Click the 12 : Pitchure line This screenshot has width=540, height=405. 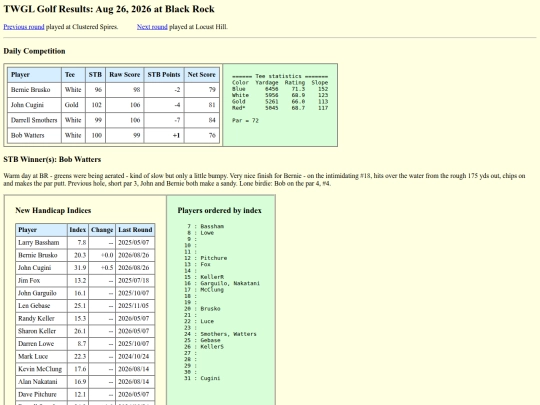point(205,258)
